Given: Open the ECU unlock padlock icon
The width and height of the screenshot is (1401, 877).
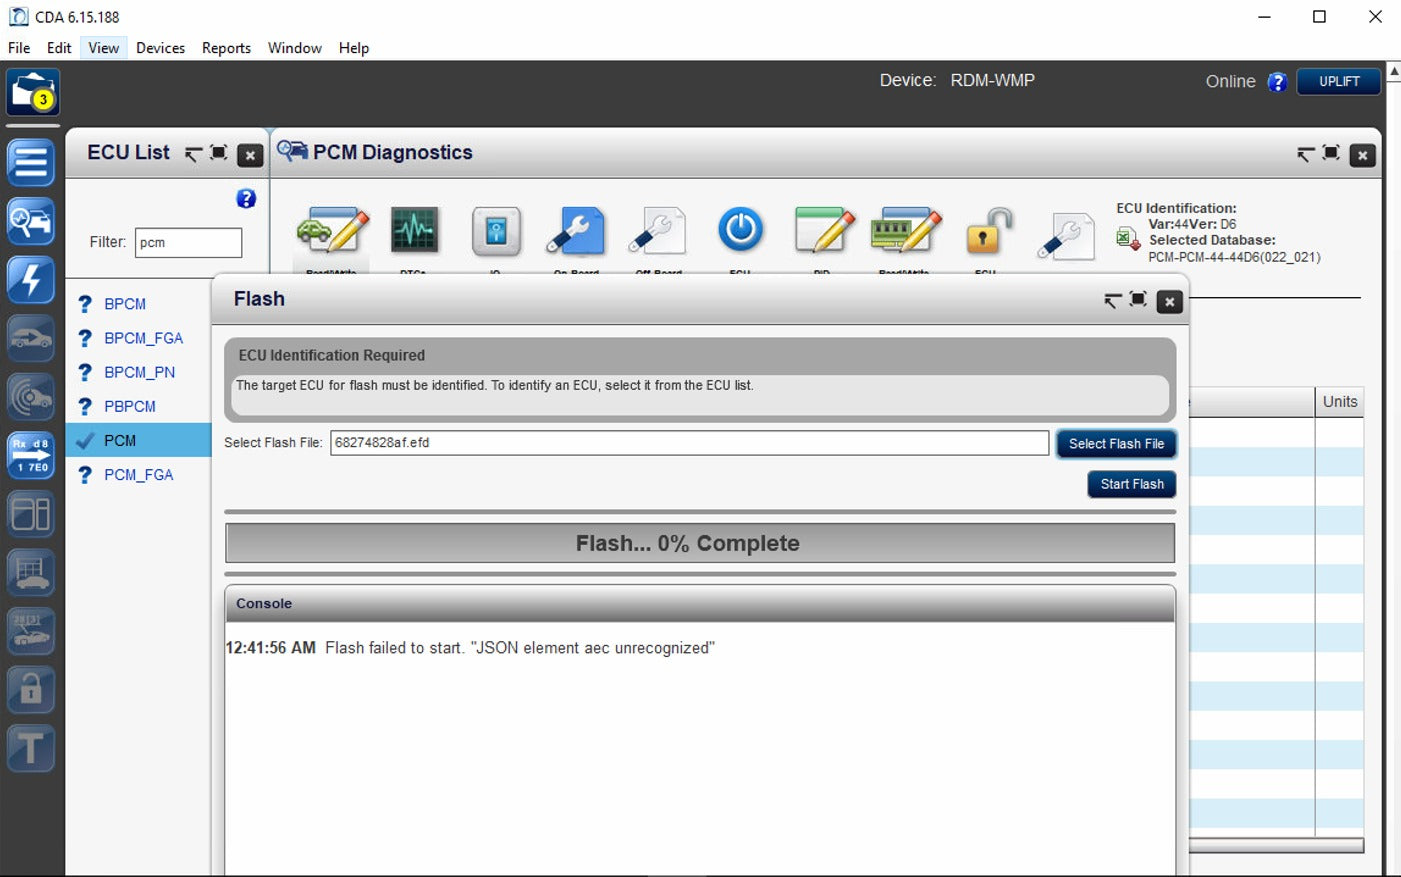Looking at the screenshot, I should [987, 232].
